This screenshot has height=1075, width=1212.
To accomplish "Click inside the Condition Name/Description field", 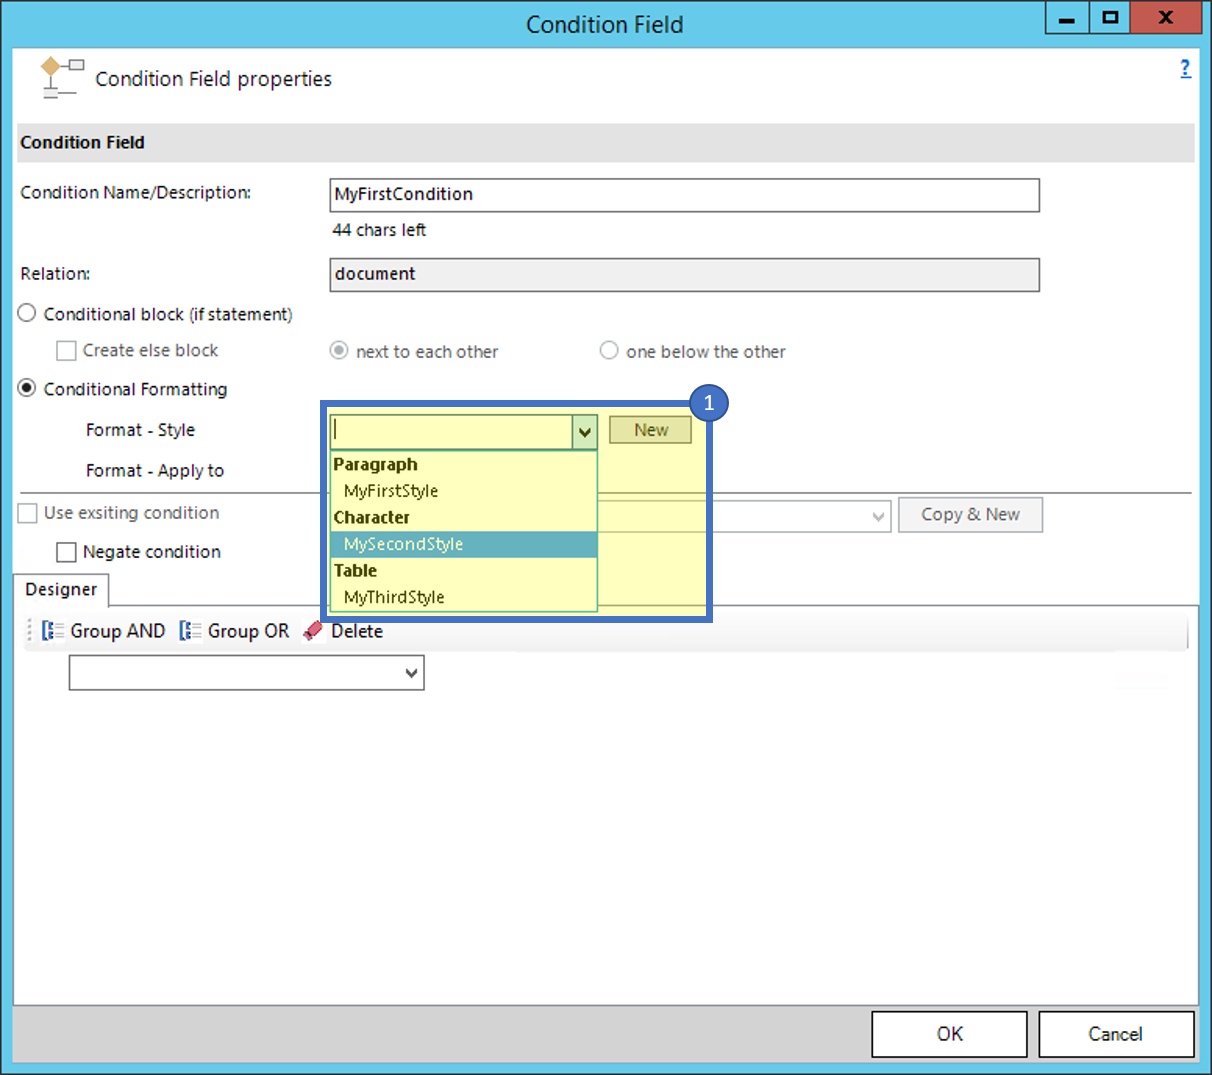I will tap(684, 195).
